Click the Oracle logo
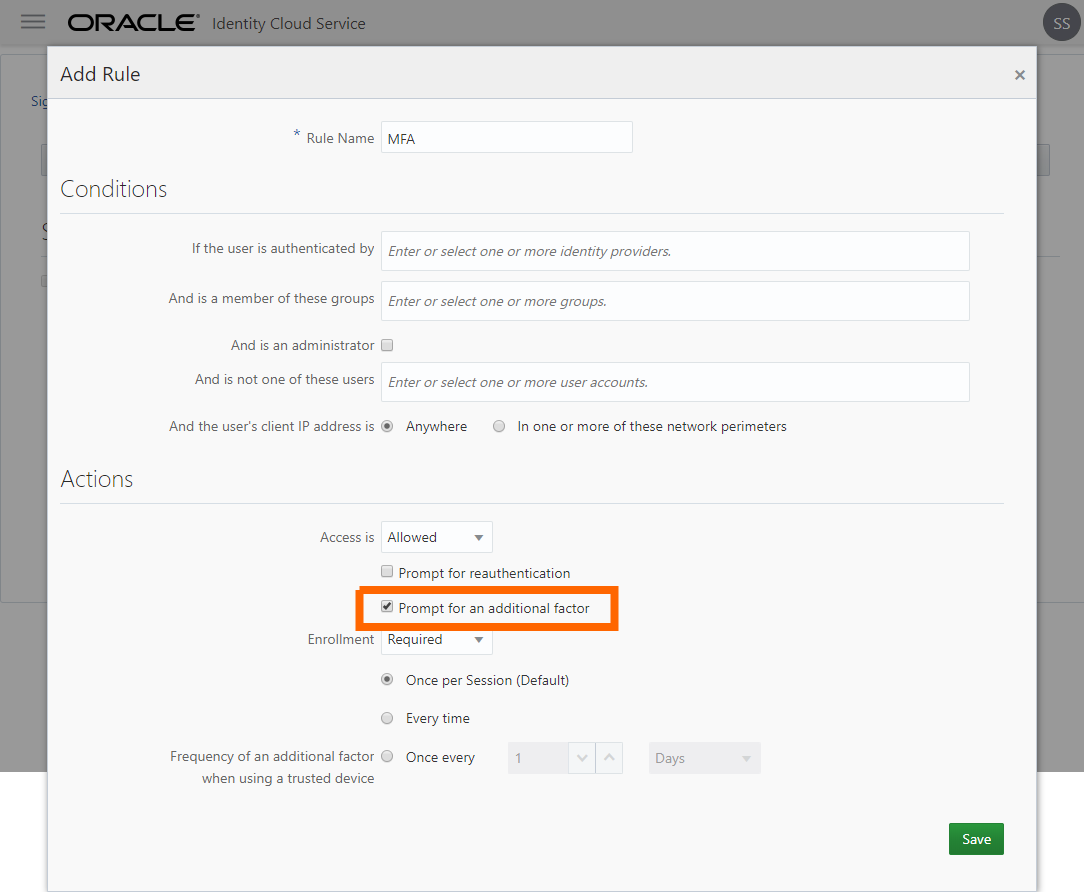 [x=133, y=21]
